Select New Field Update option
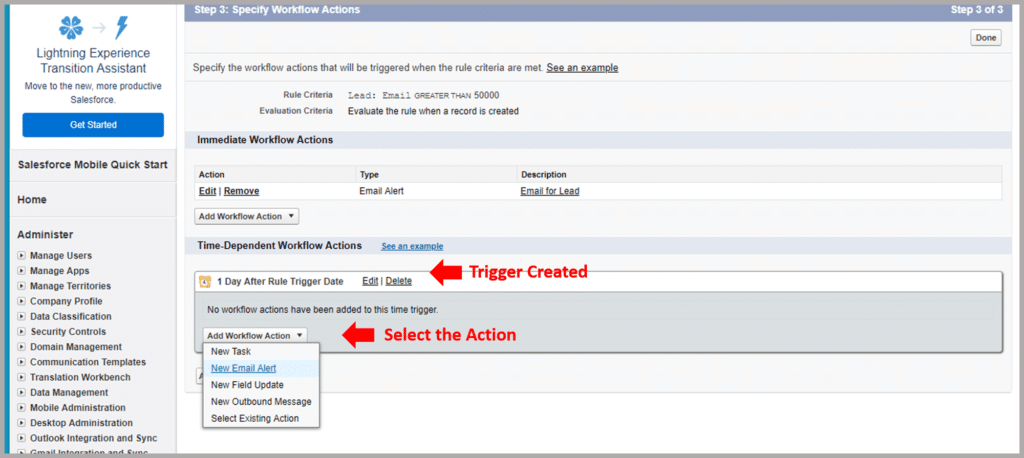1024x458 pixels. pos(247,385)
